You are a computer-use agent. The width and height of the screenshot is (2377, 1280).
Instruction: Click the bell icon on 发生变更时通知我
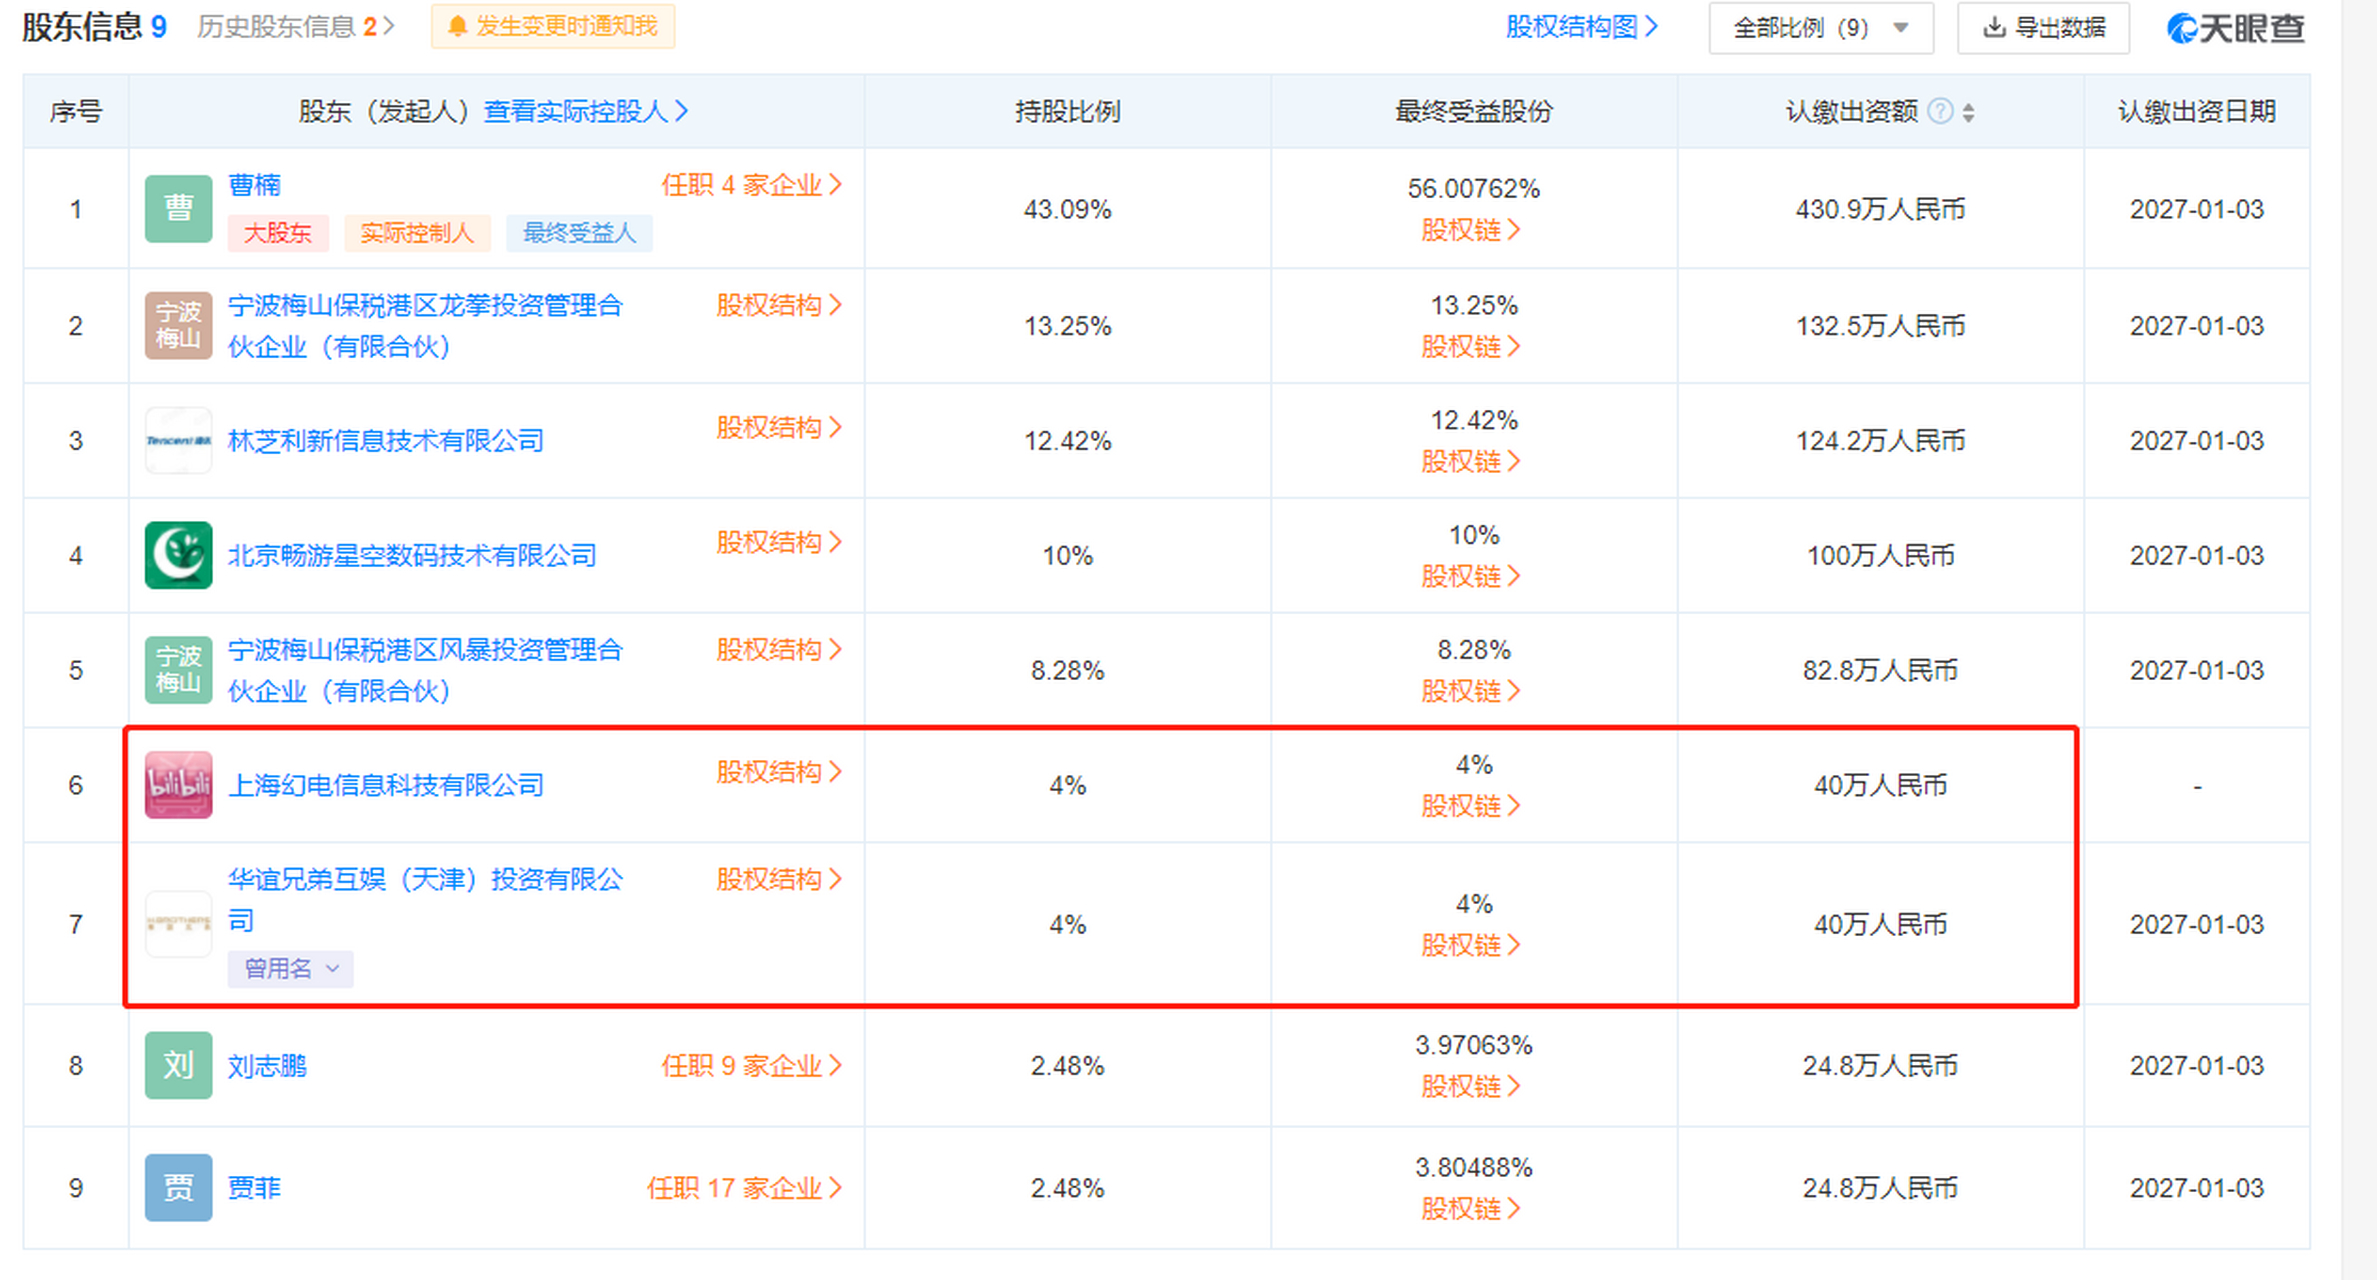[457, 27]
